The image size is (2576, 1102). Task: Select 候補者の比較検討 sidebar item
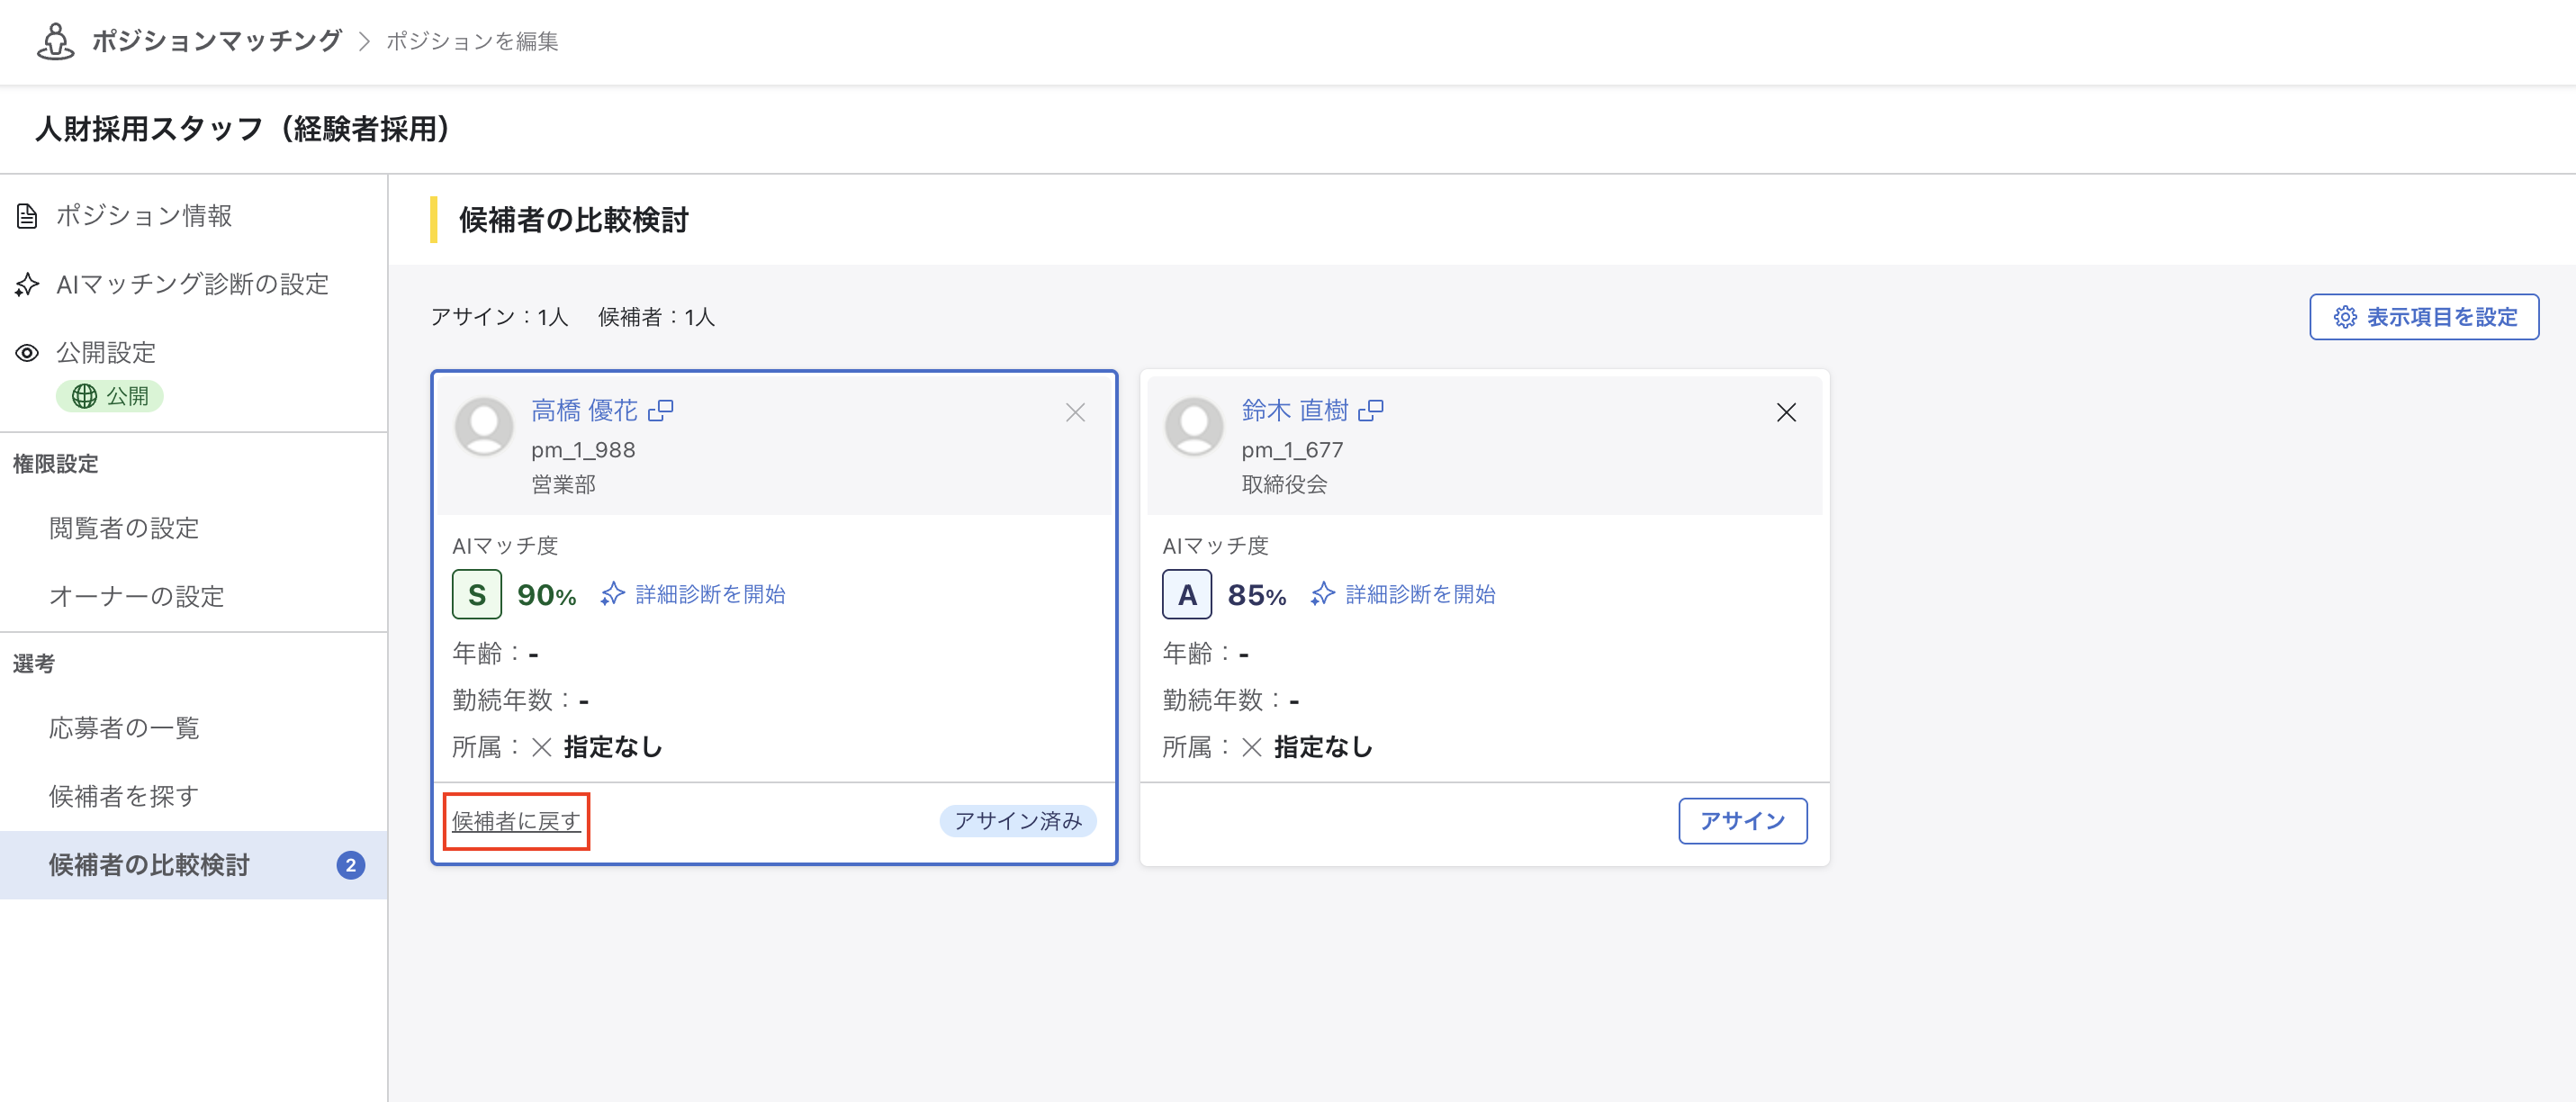193,865
